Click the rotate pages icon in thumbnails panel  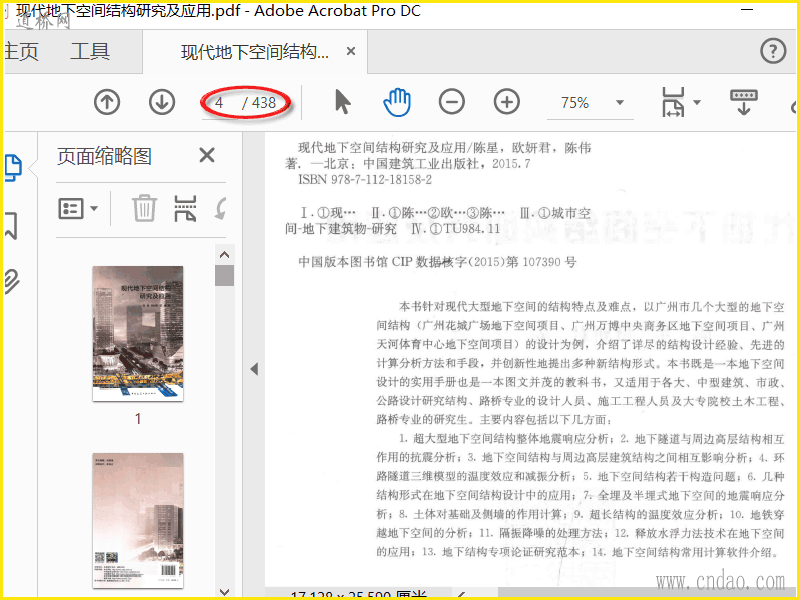pos(220,208)
